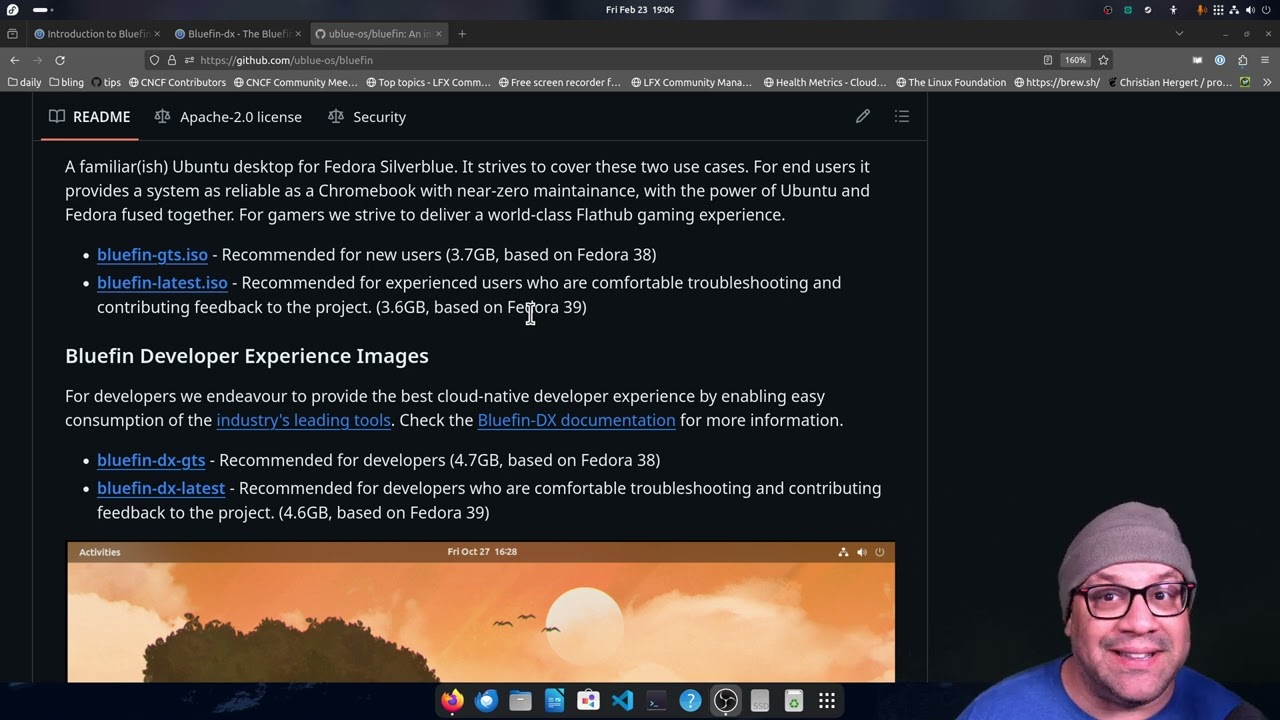This screenshot has height=720, width=1280.
Task: Open the README outline list icon
Action: pos(901,117)
